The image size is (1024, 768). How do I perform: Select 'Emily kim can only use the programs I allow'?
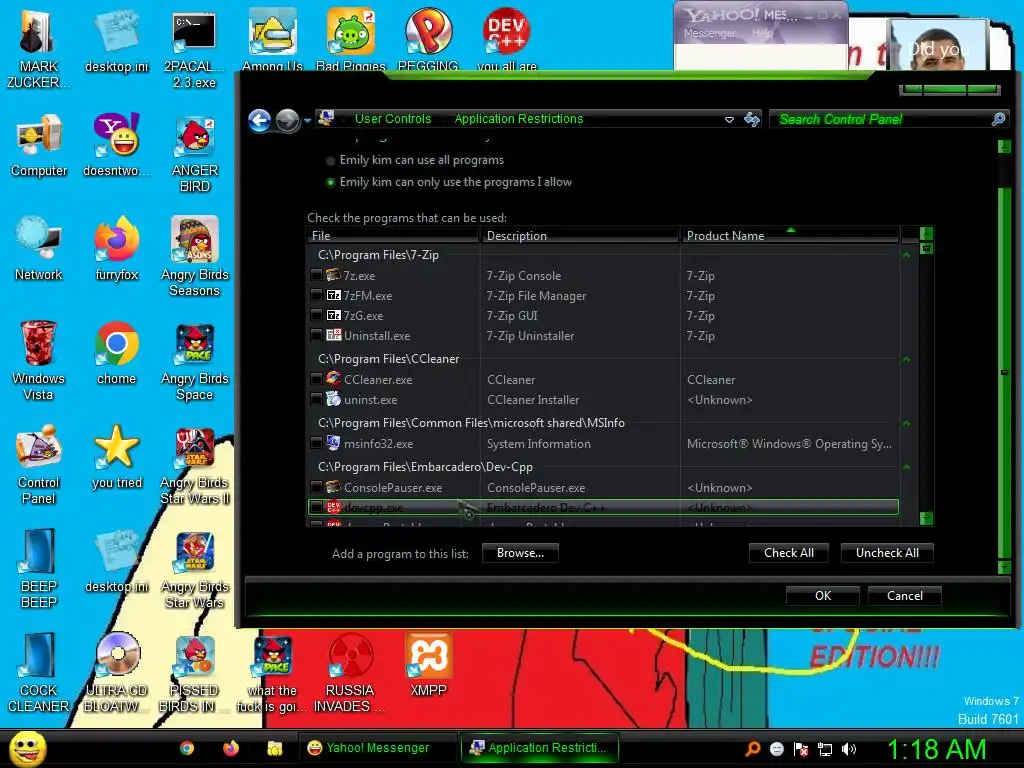[330, 182]
